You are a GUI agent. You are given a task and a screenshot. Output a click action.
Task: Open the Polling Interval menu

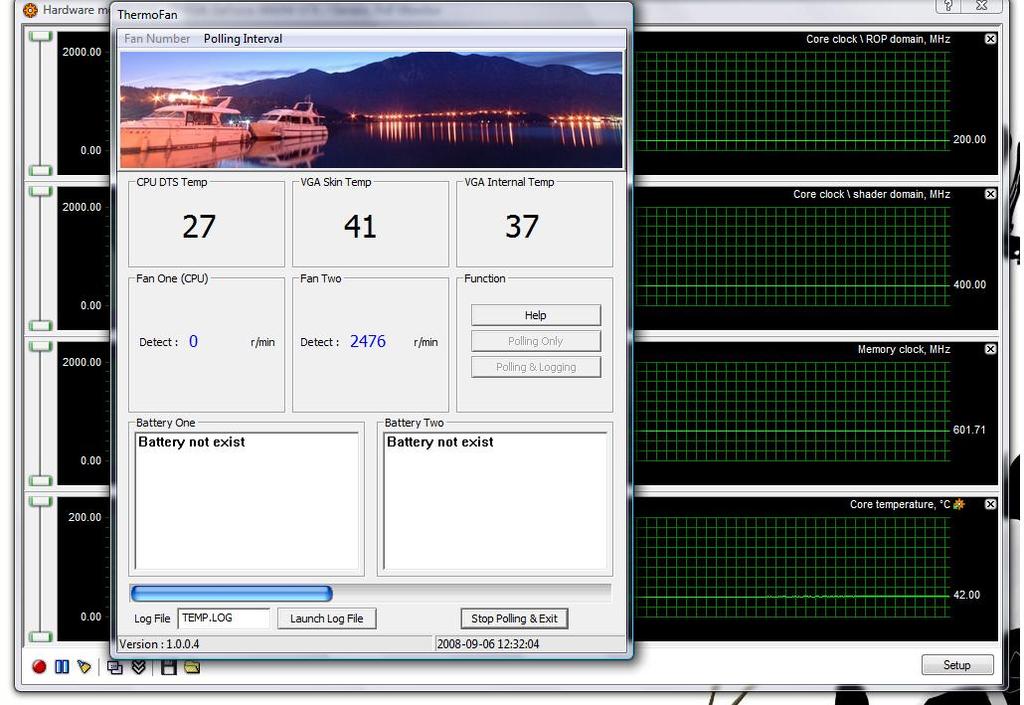pyautogui.click(x=243, y=39)
